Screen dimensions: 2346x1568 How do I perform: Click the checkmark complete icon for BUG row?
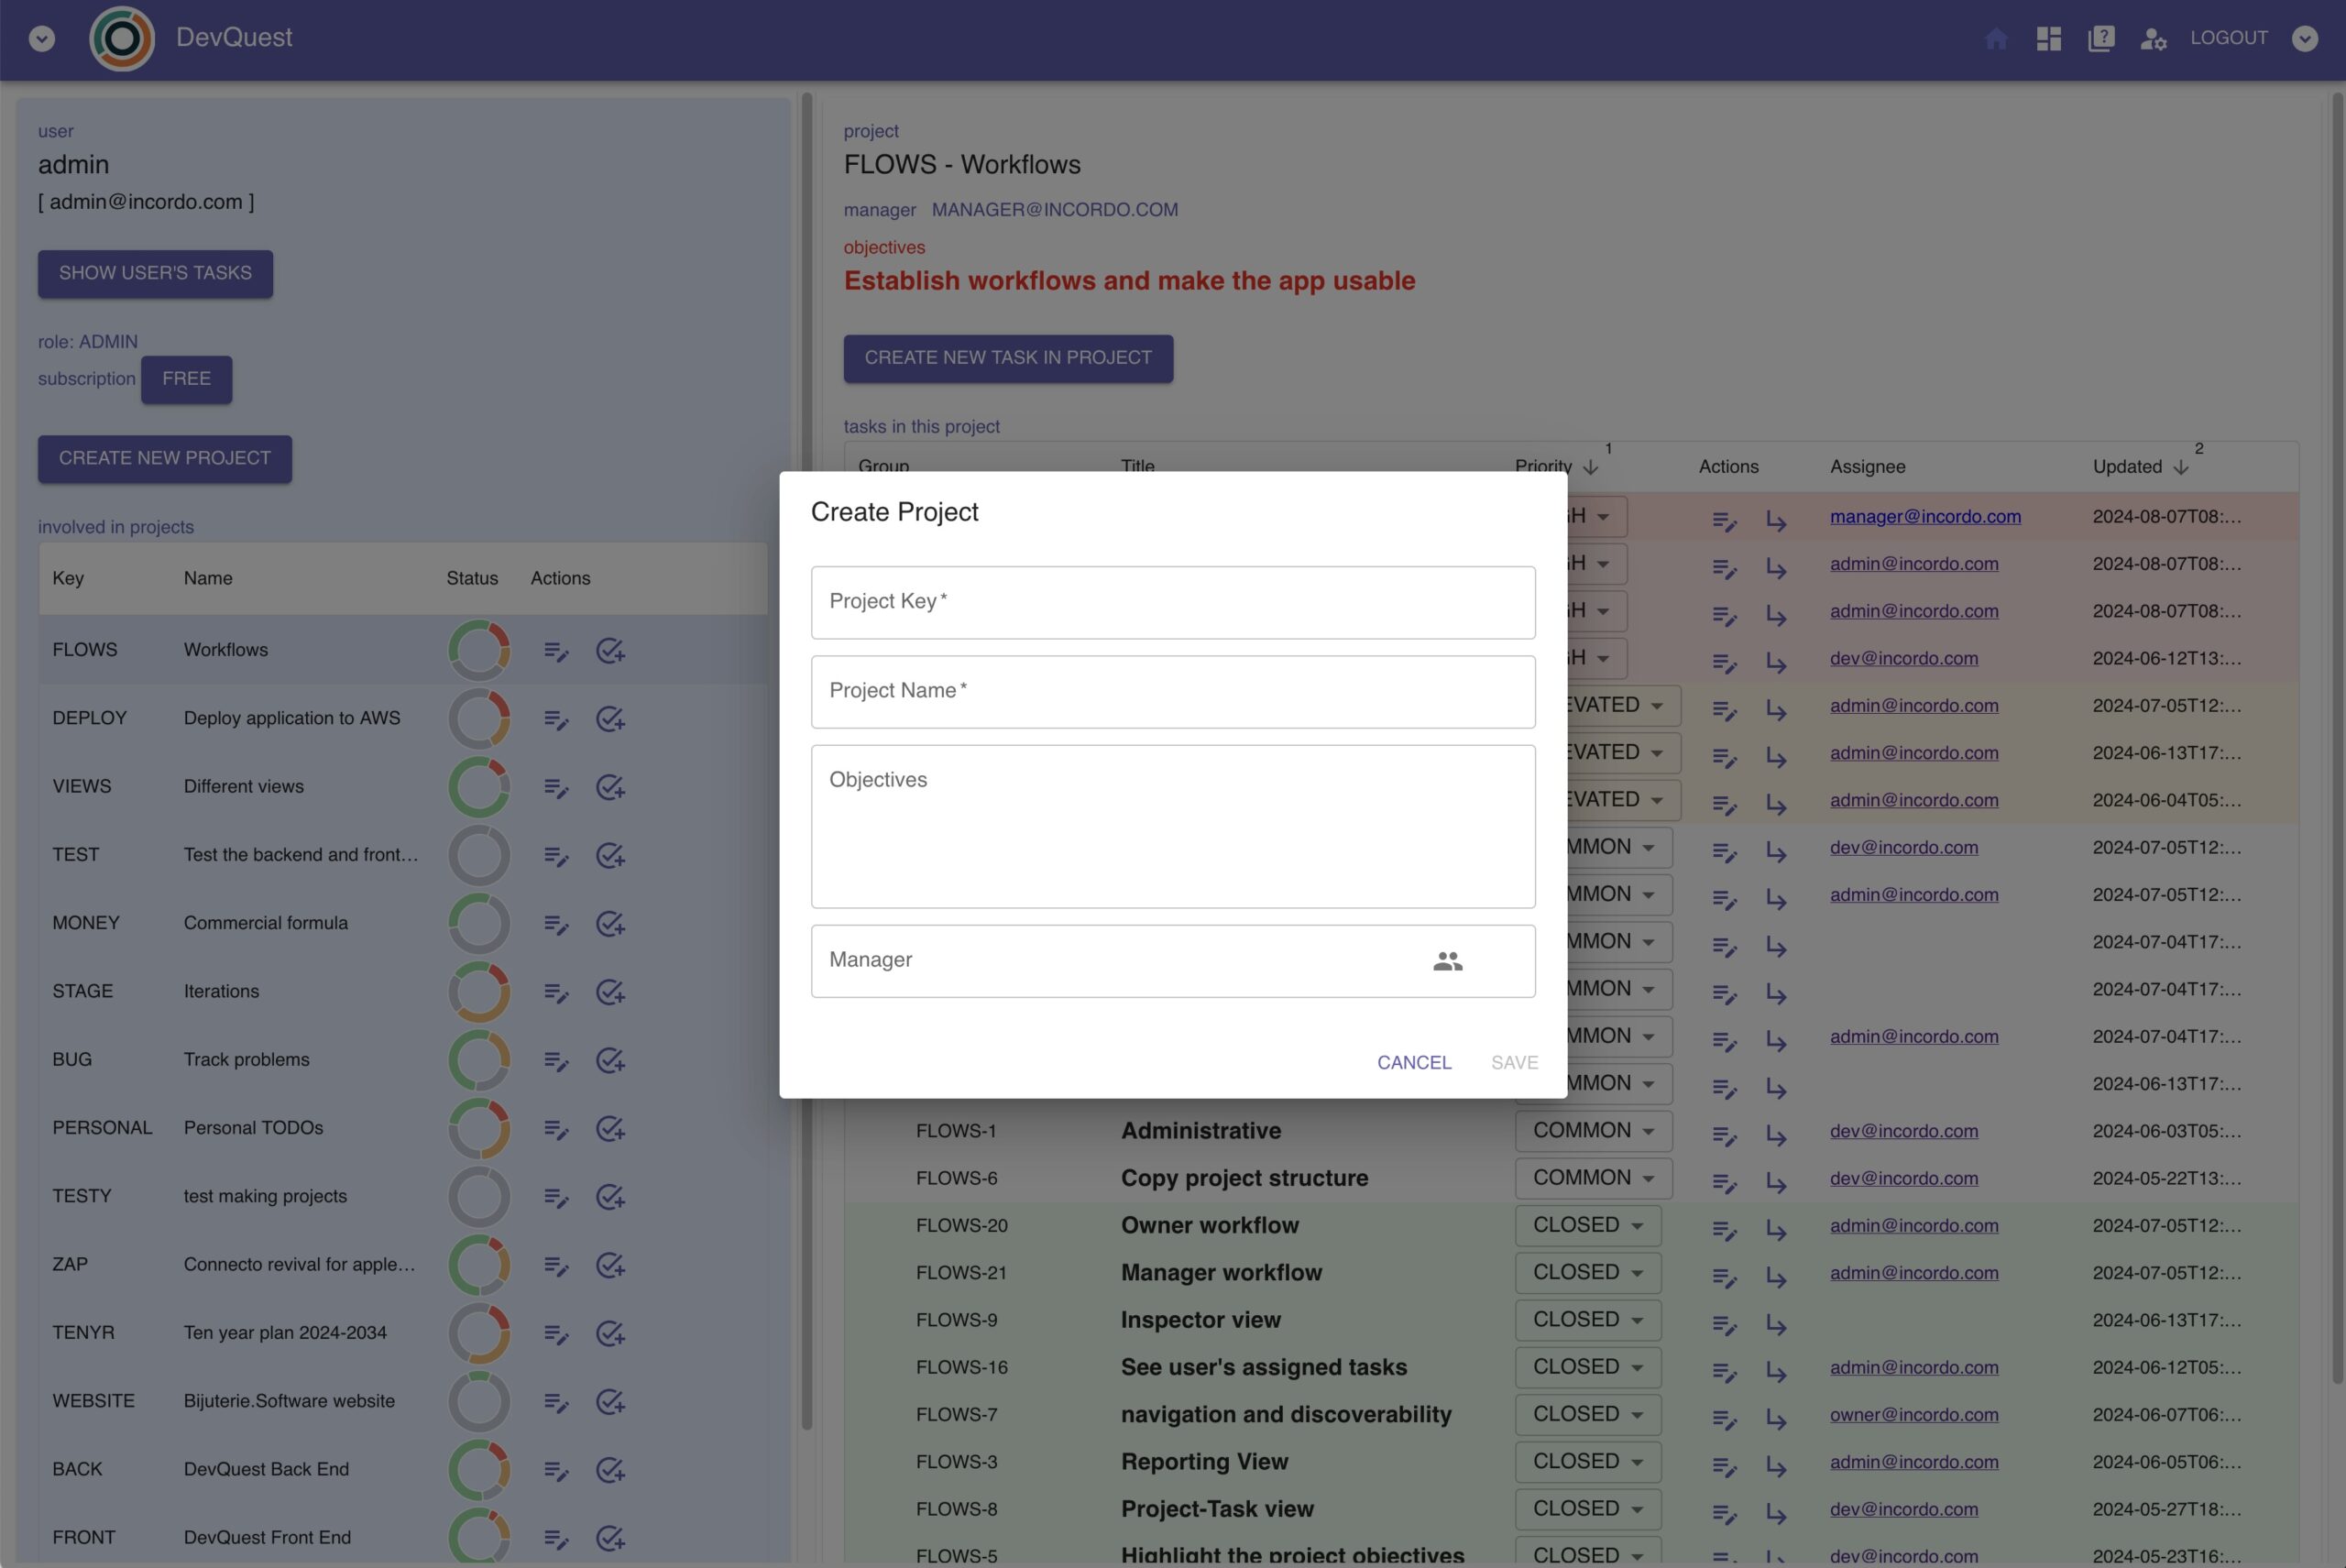tap(608, 1060)
